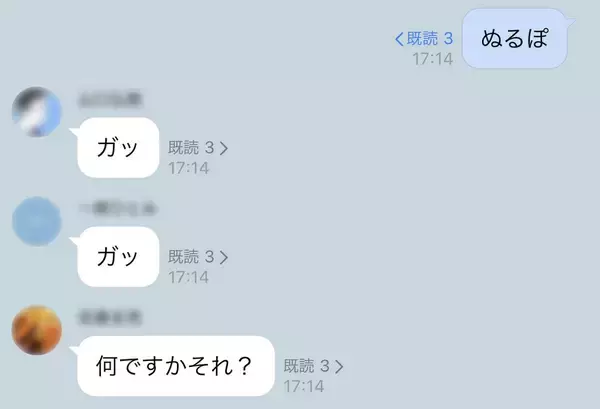Tap 17:14 beneath light-blue sender's 既読 3

189,277
